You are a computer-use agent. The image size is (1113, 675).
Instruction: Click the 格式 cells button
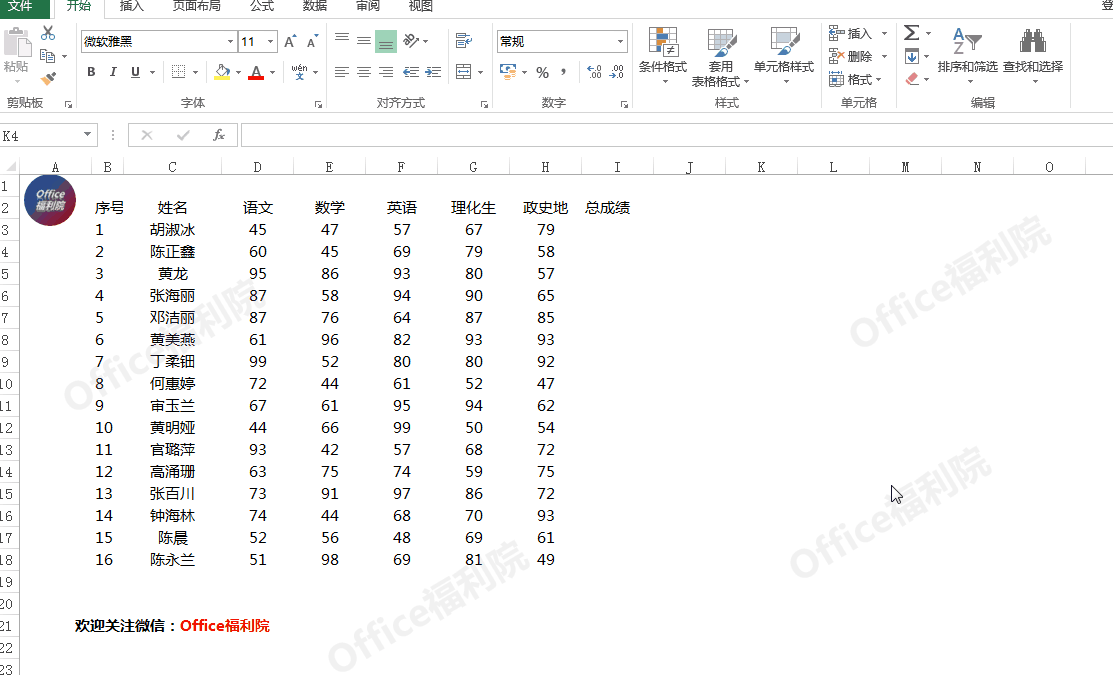coord(855,79)
